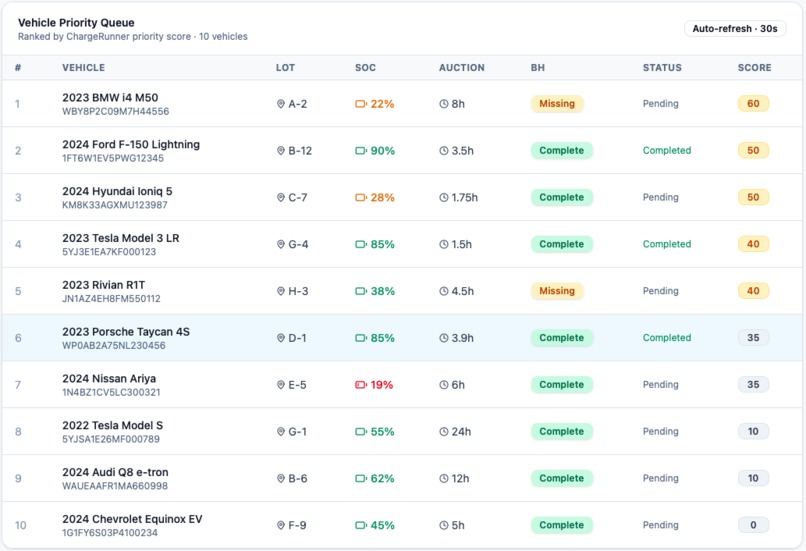
Task: Click lot B-6 location text
Action: click(x=298, y=478)
